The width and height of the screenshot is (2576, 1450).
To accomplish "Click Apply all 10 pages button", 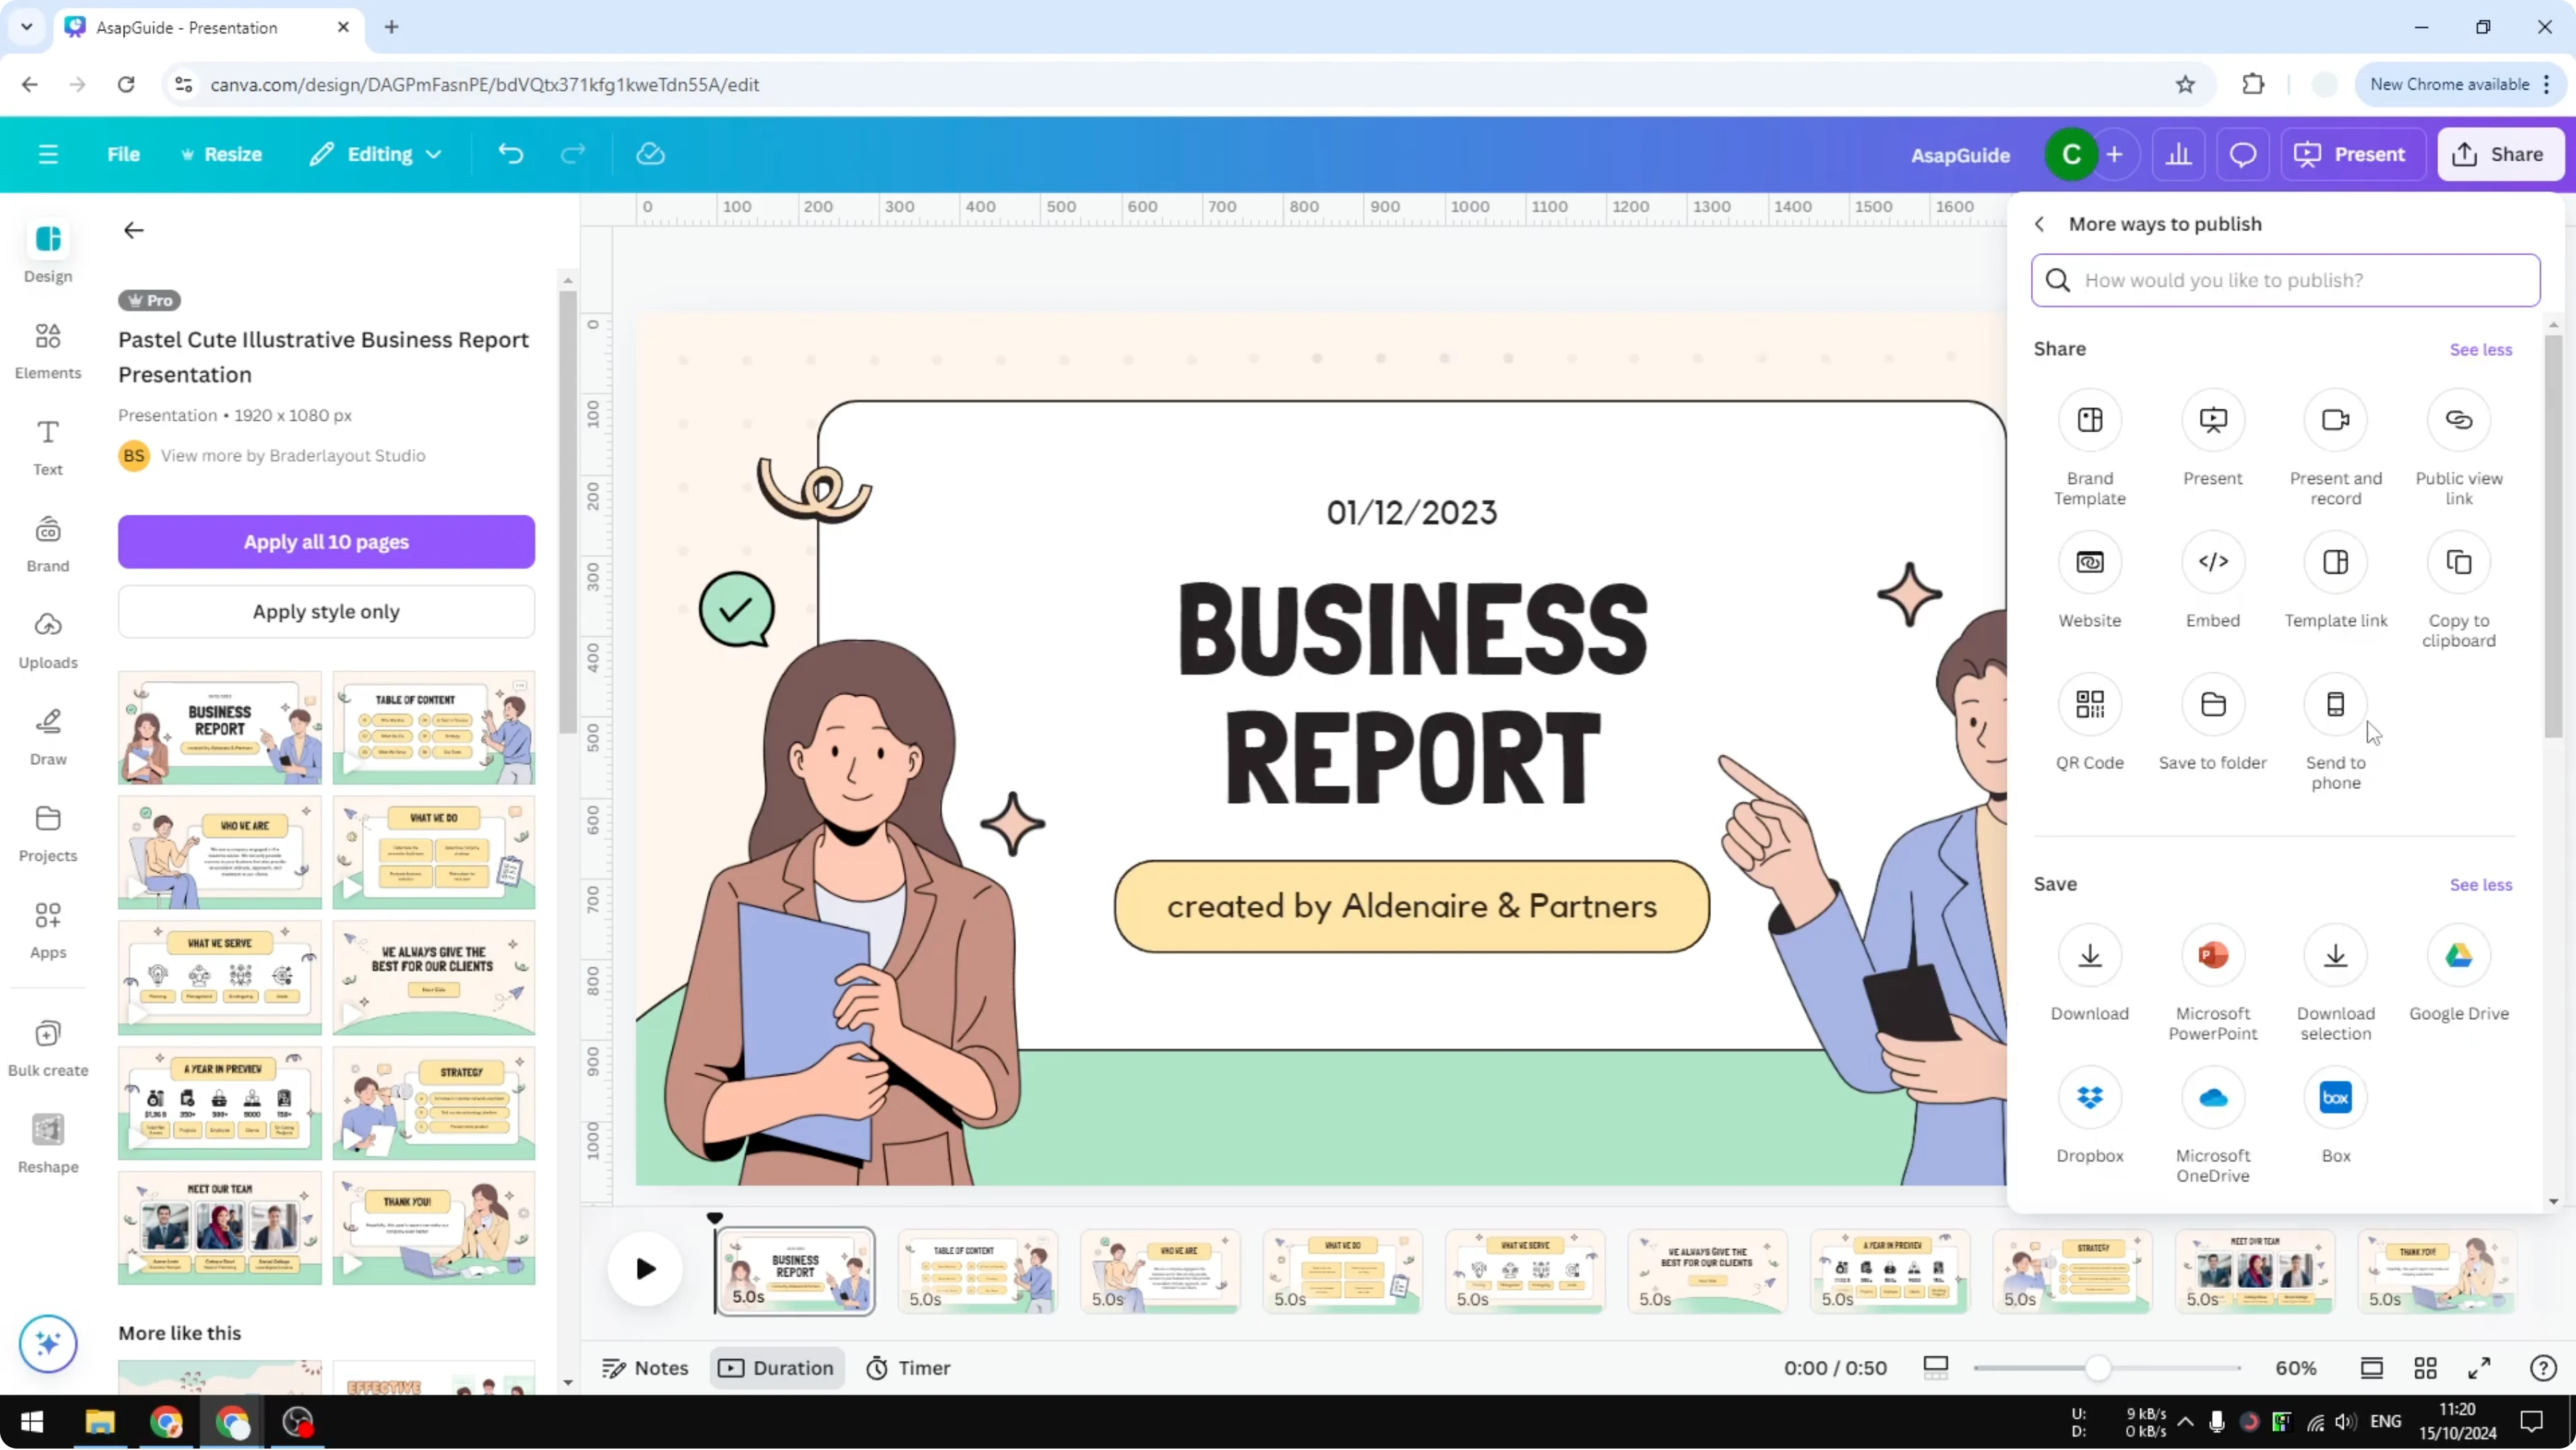I will (x=326, y=541).
